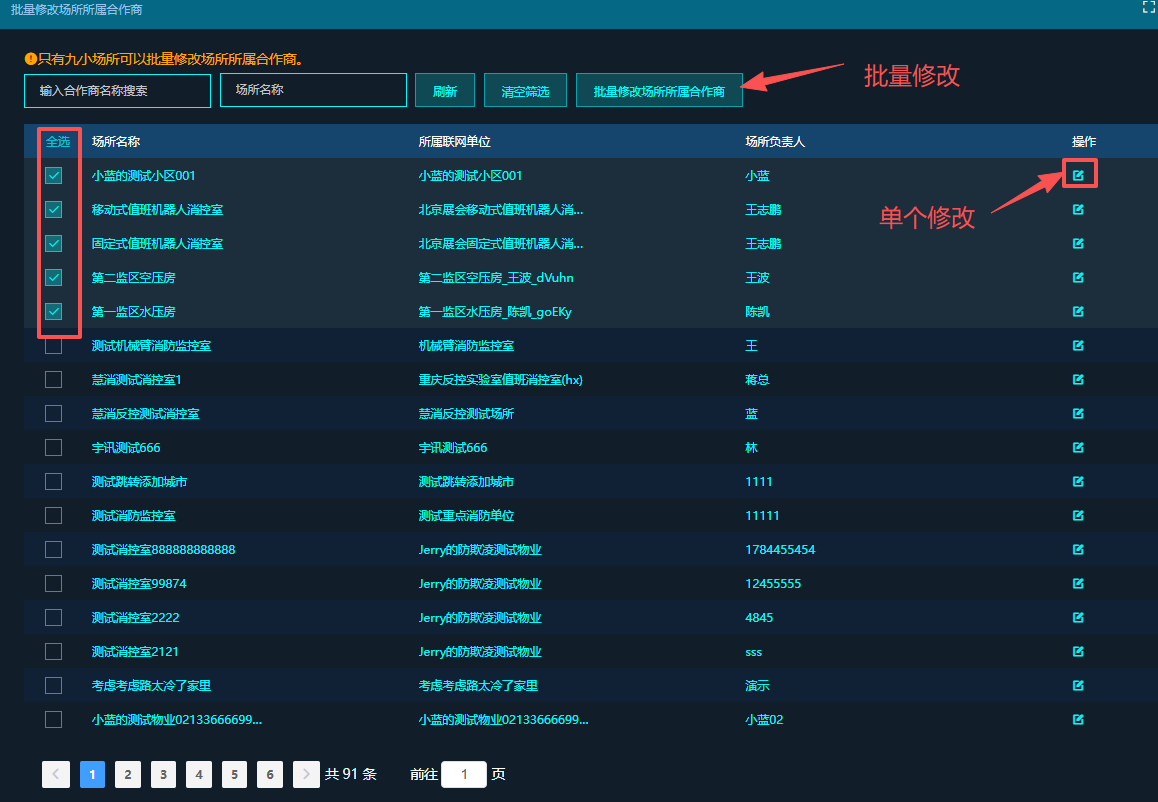This screenshot has height=802, width=1158.
Task: Click edit icon for 测试消控室99874 row
Action: (1078, 583)
